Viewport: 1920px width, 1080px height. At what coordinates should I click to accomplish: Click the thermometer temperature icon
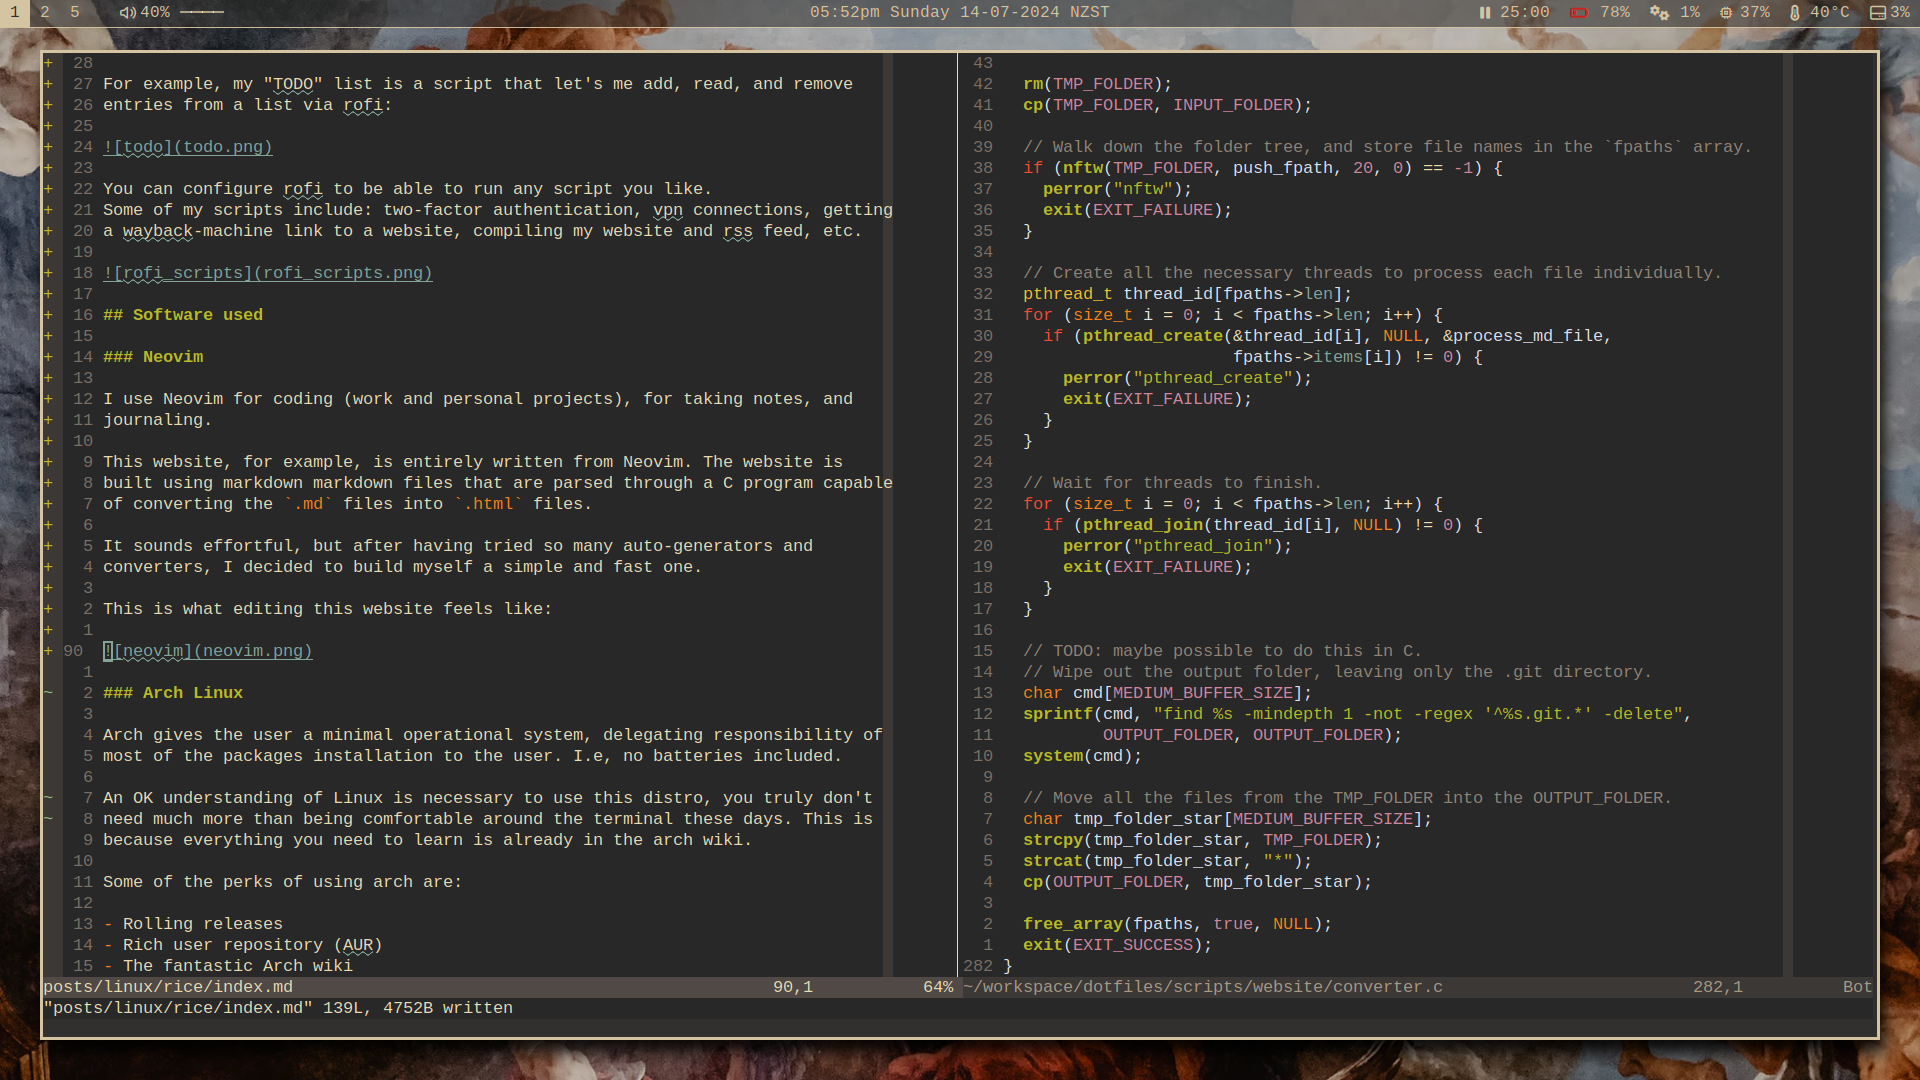coord(1795,13)
